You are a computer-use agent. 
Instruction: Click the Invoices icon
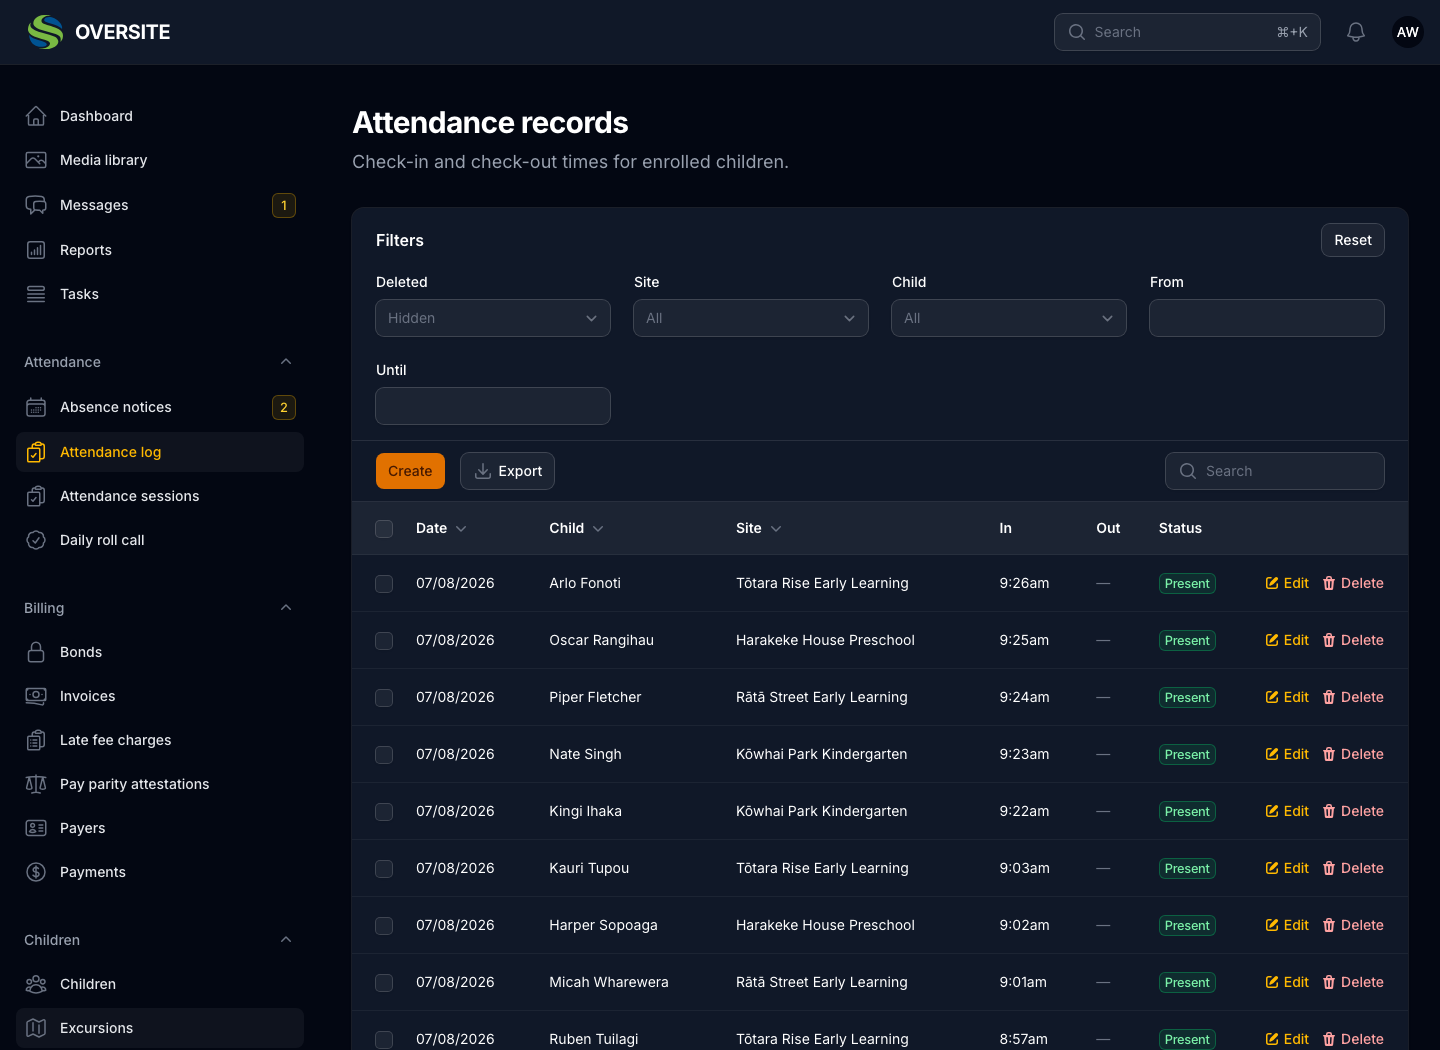tap(36, 696)
